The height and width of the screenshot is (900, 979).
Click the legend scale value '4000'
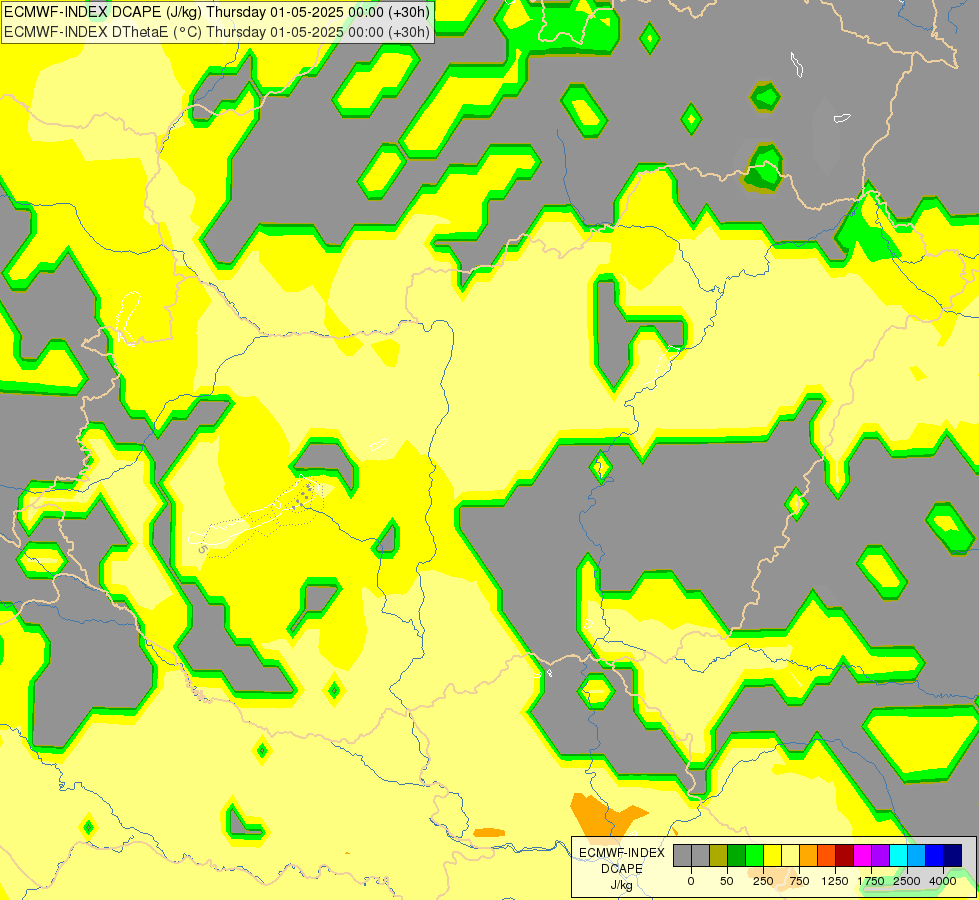tap(943, 881)
